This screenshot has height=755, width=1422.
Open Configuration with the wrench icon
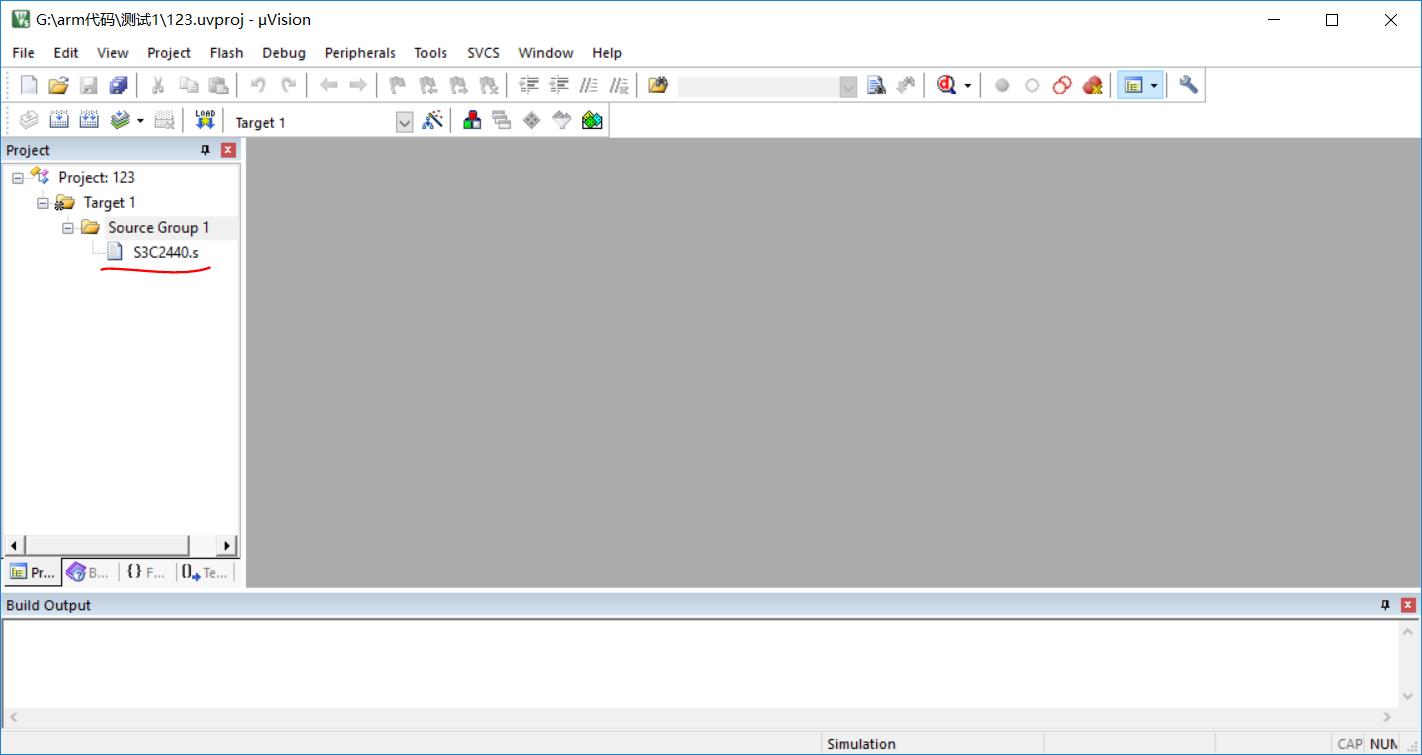point(1188,86)
